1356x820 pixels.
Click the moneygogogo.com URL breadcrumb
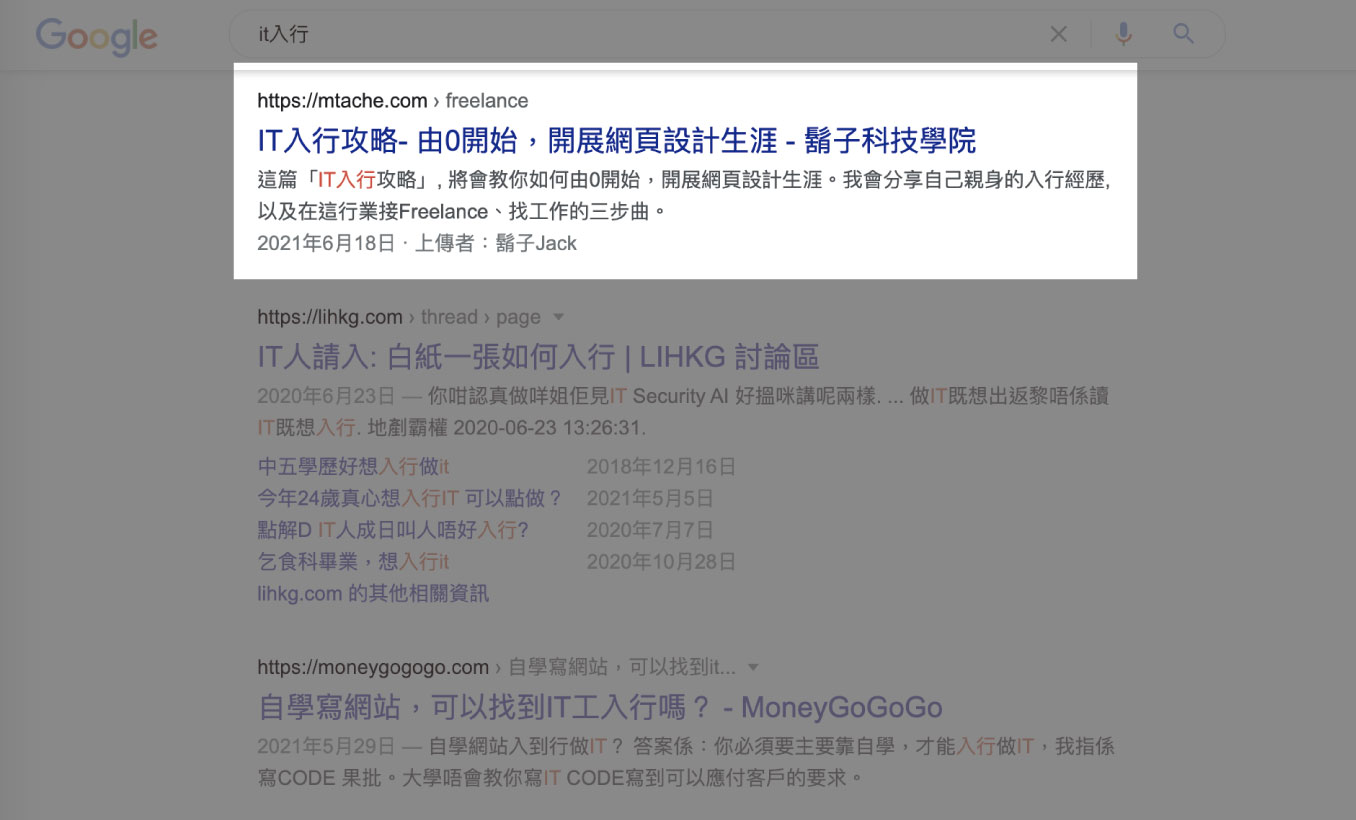[x=372, y=667]
